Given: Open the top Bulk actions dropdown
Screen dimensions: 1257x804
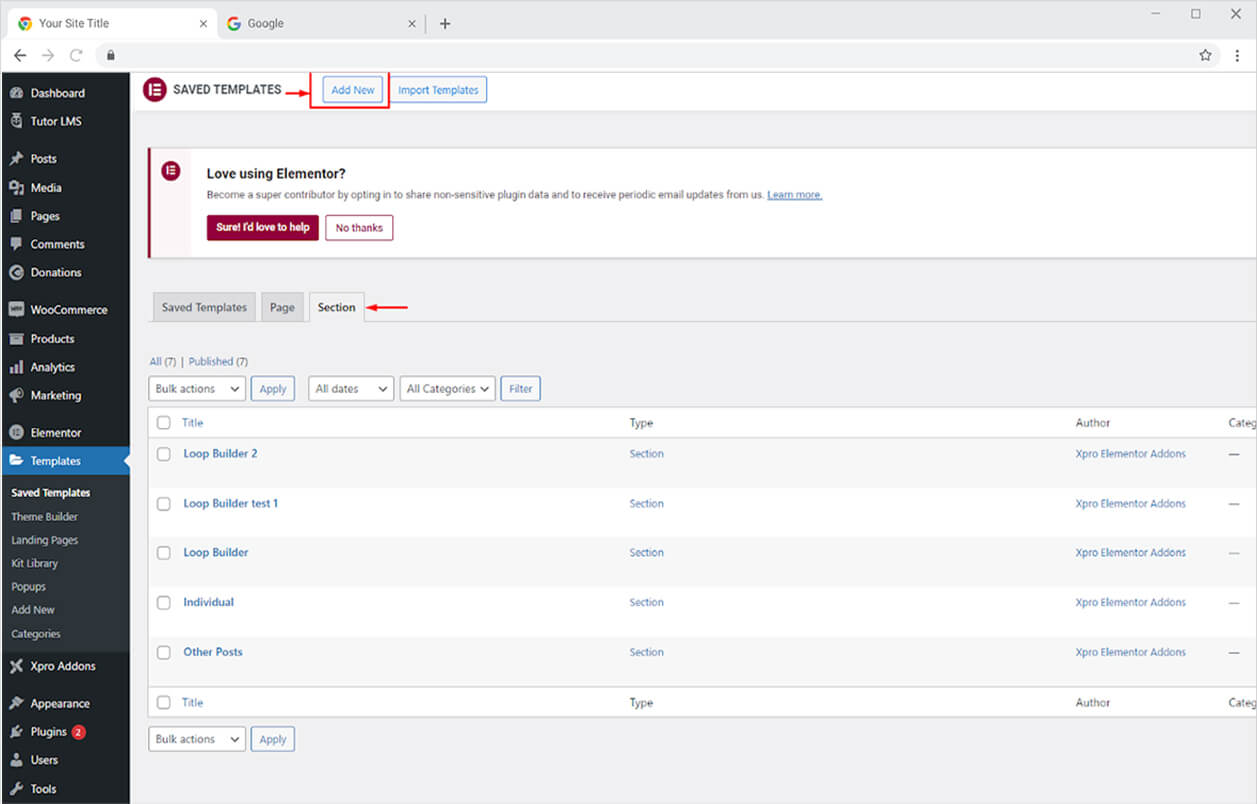Looking at the screenshot, I should 197,389.
